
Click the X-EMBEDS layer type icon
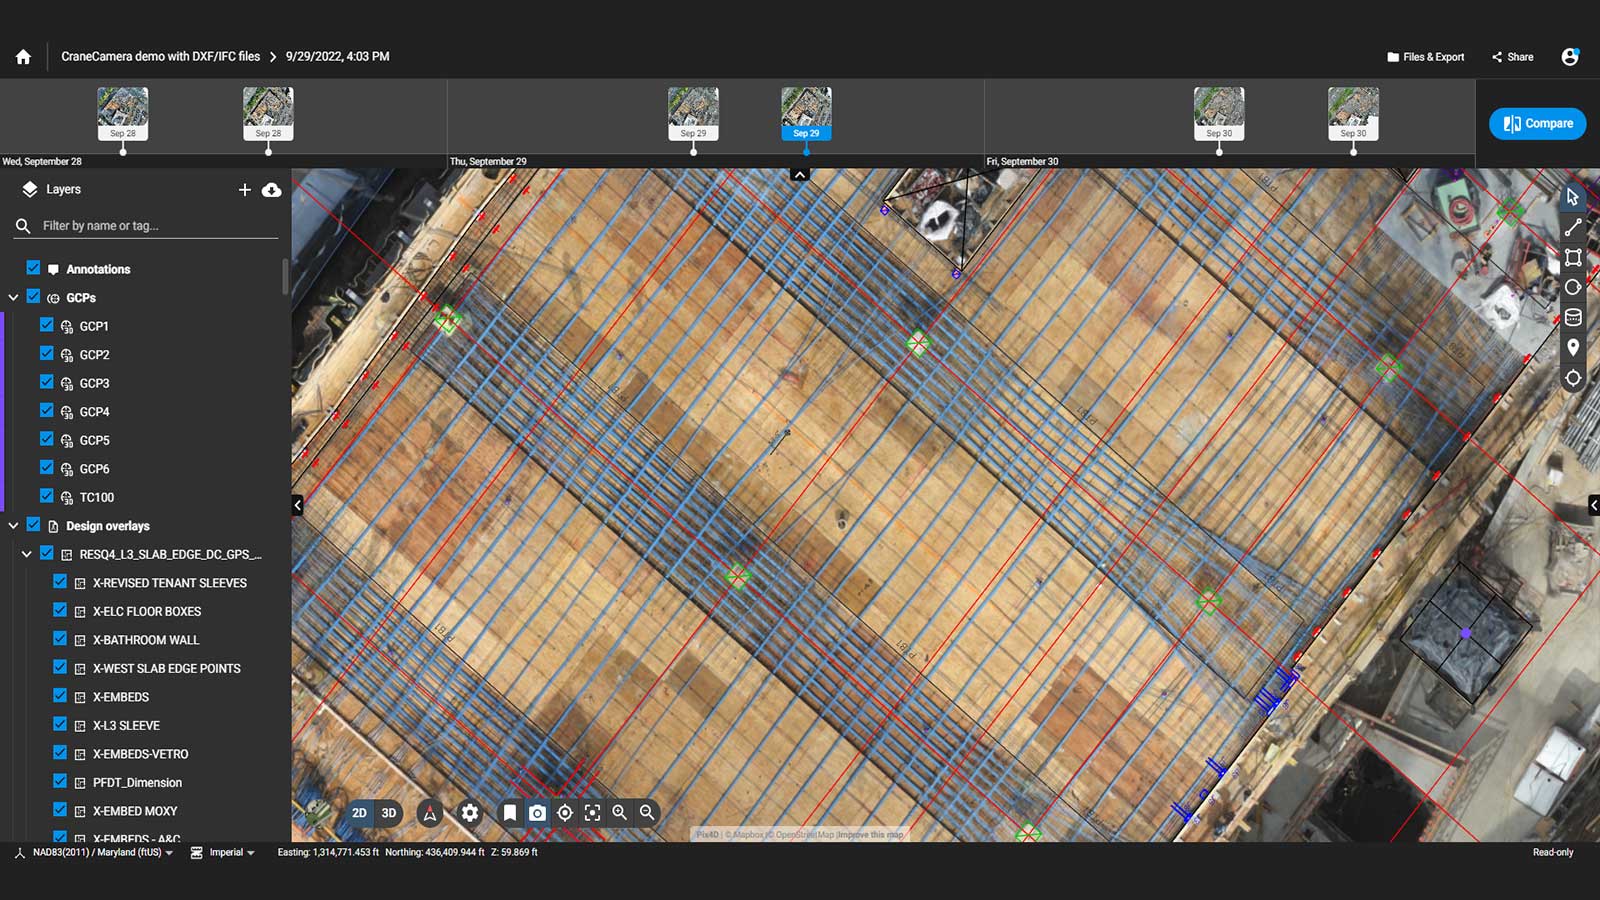pos(80,697)
